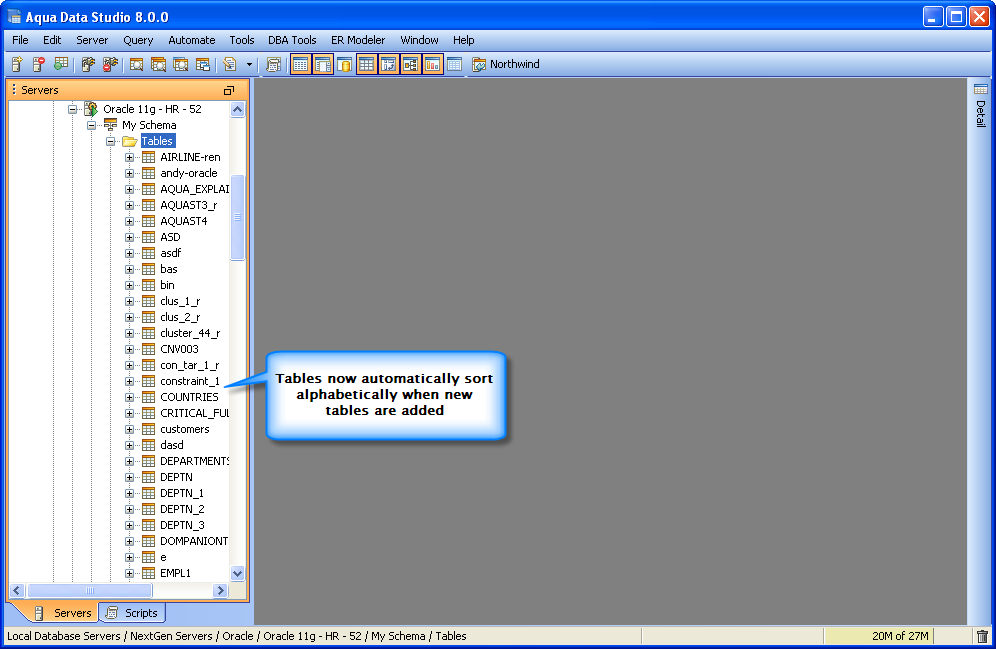Switch to the Scripts tab
The height and width of the screenshot is (649, 996).
(x=132, y=613)
